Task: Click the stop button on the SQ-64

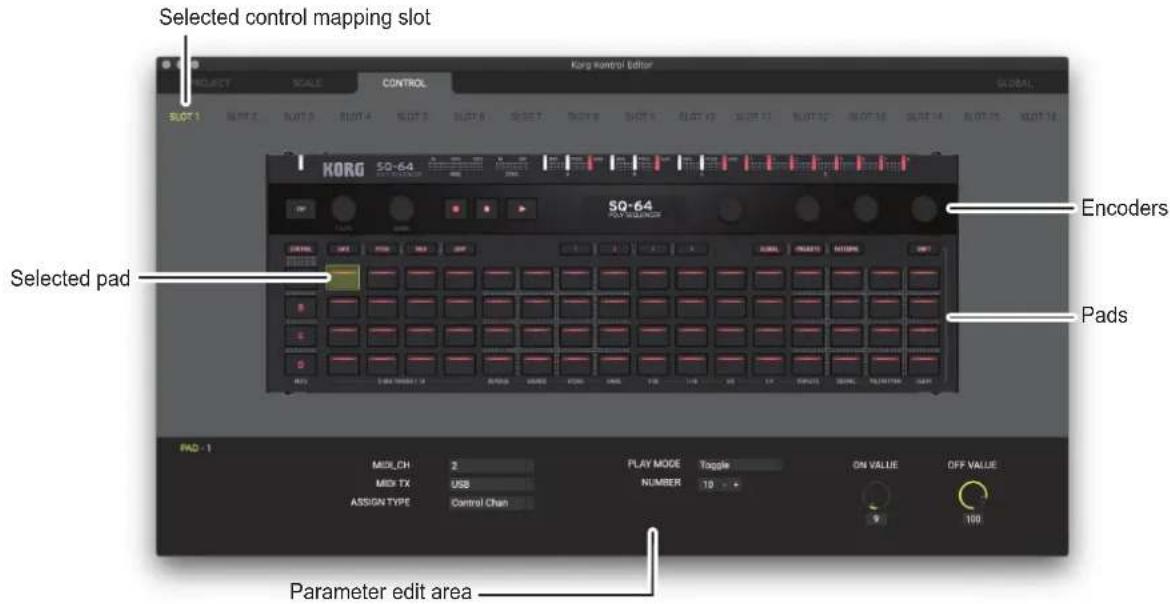Action: (x=487, y=210)
